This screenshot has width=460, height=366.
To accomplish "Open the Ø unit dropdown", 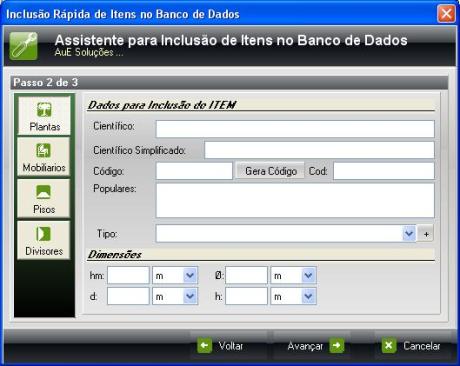I will (x=308, y=275).
